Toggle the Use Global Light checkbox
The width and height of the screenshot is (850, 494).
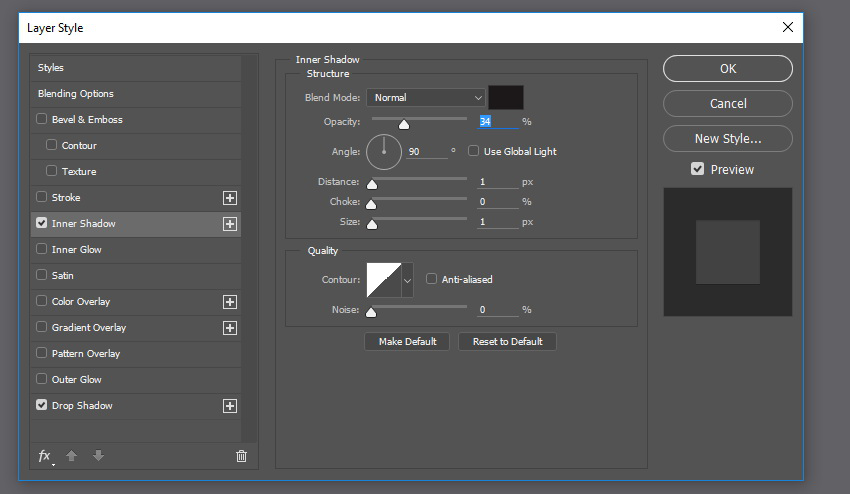pyautogui.click(x=473, y=151)
